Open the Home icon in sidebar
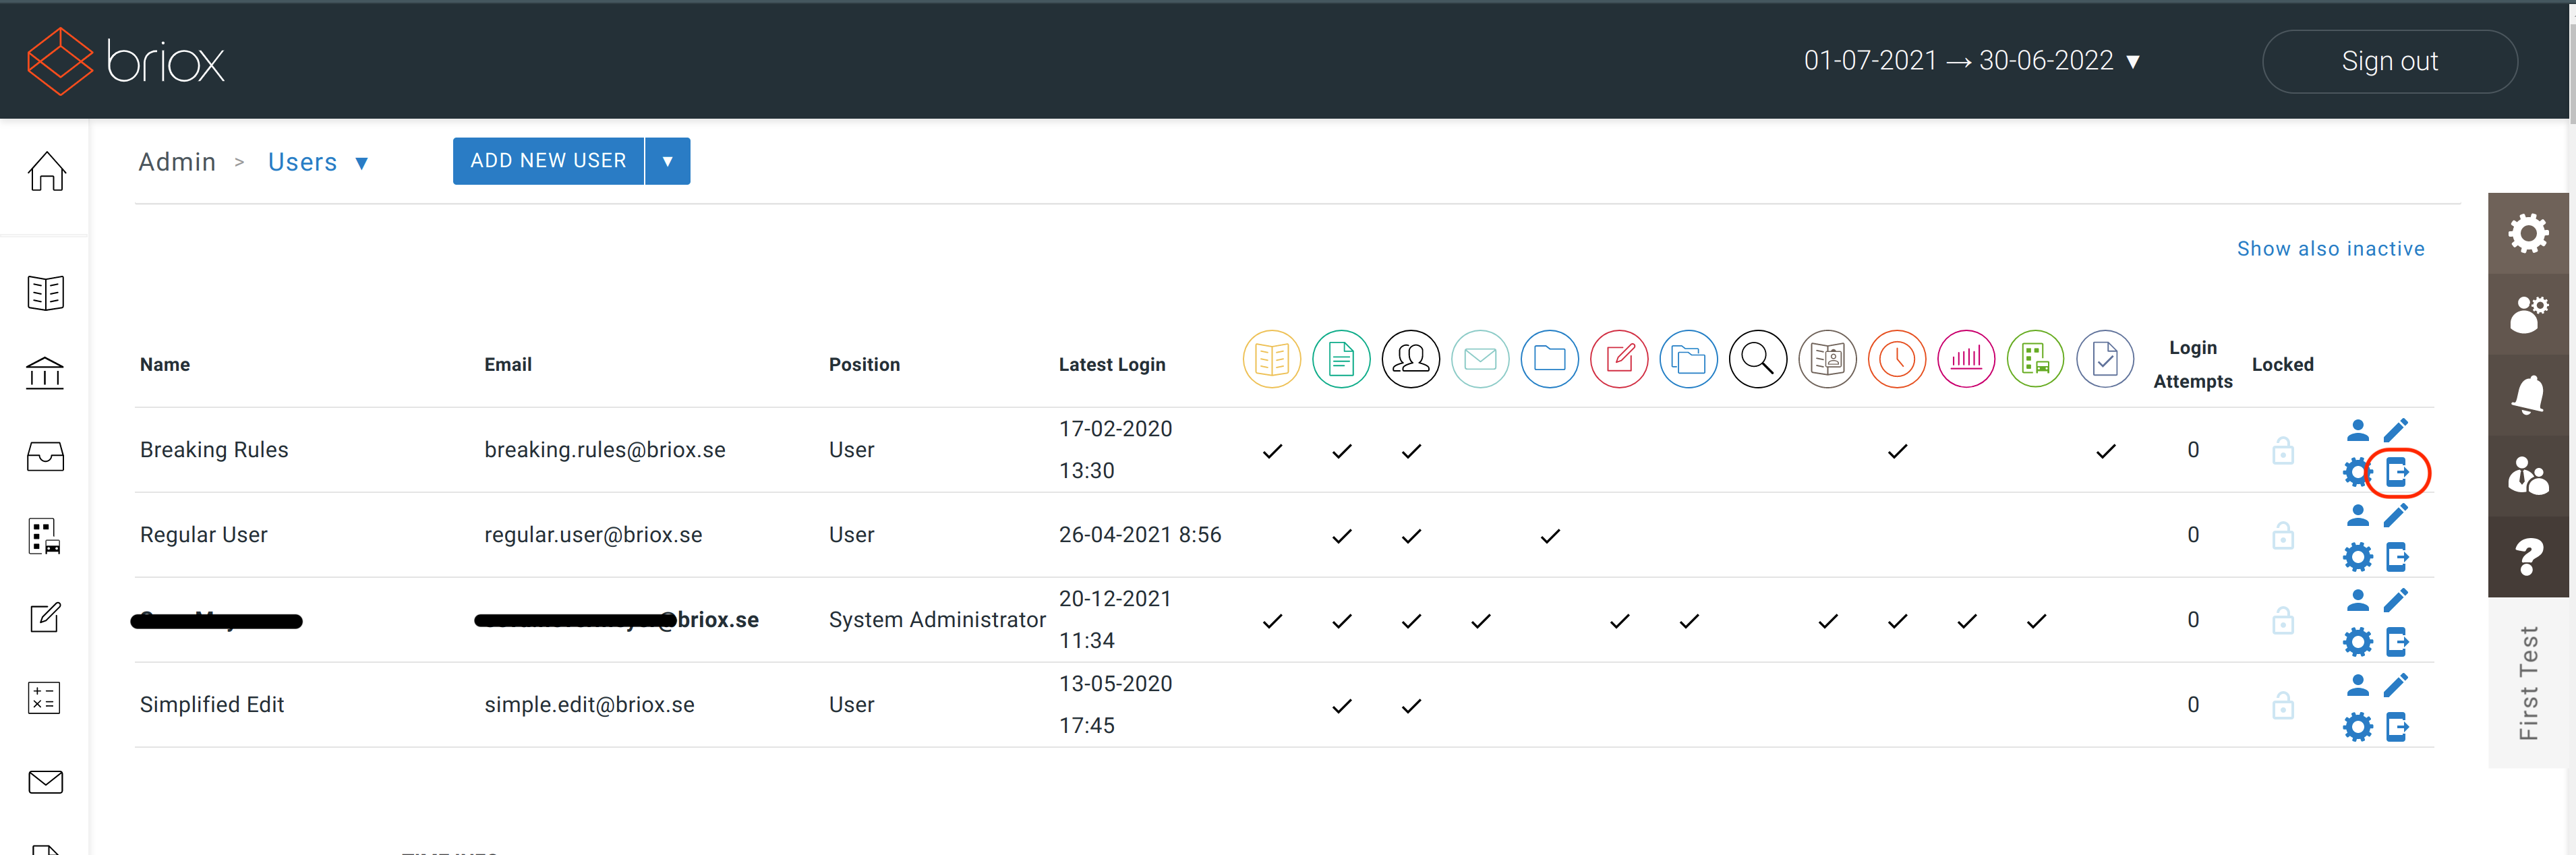 (x=45, y=171)
